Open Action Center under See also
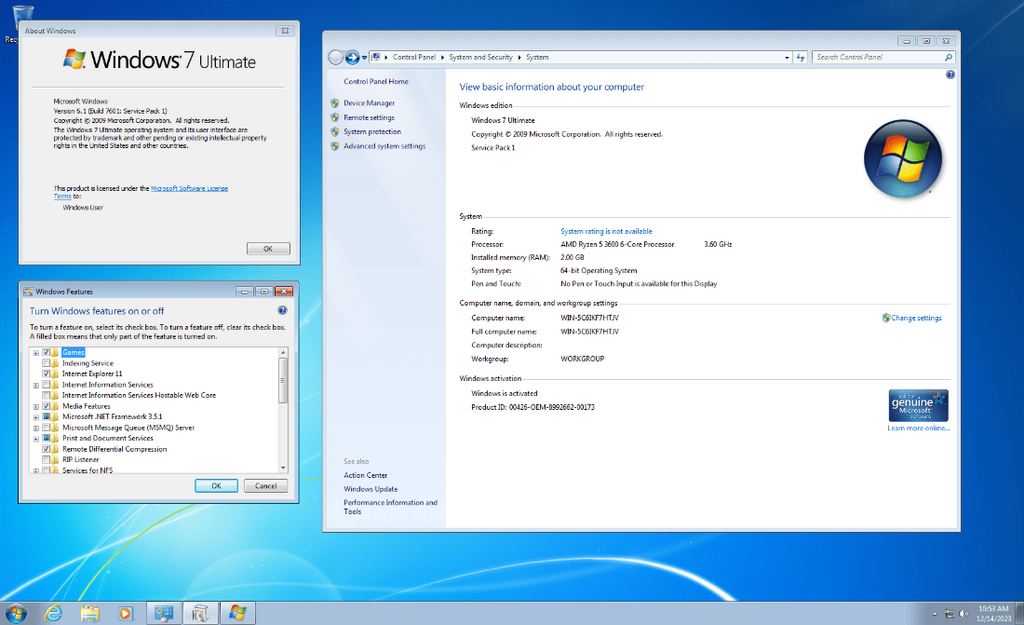 coord(366,475)
